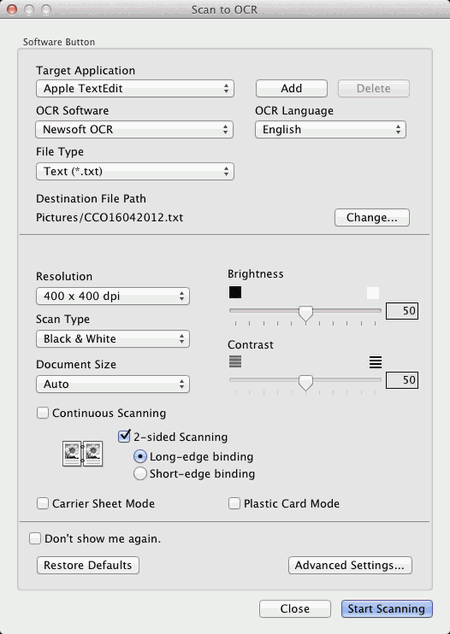Open Scan Type Black & White dropdown
The width and height of the screenshot is (450, 634).
(113, 339)
